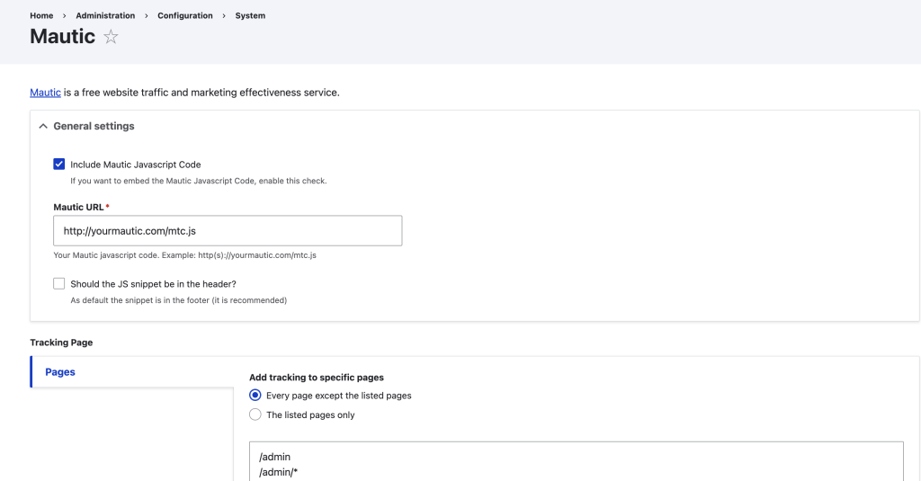
Task: Click the Mautic page title
Action: [x=62, y=36]
